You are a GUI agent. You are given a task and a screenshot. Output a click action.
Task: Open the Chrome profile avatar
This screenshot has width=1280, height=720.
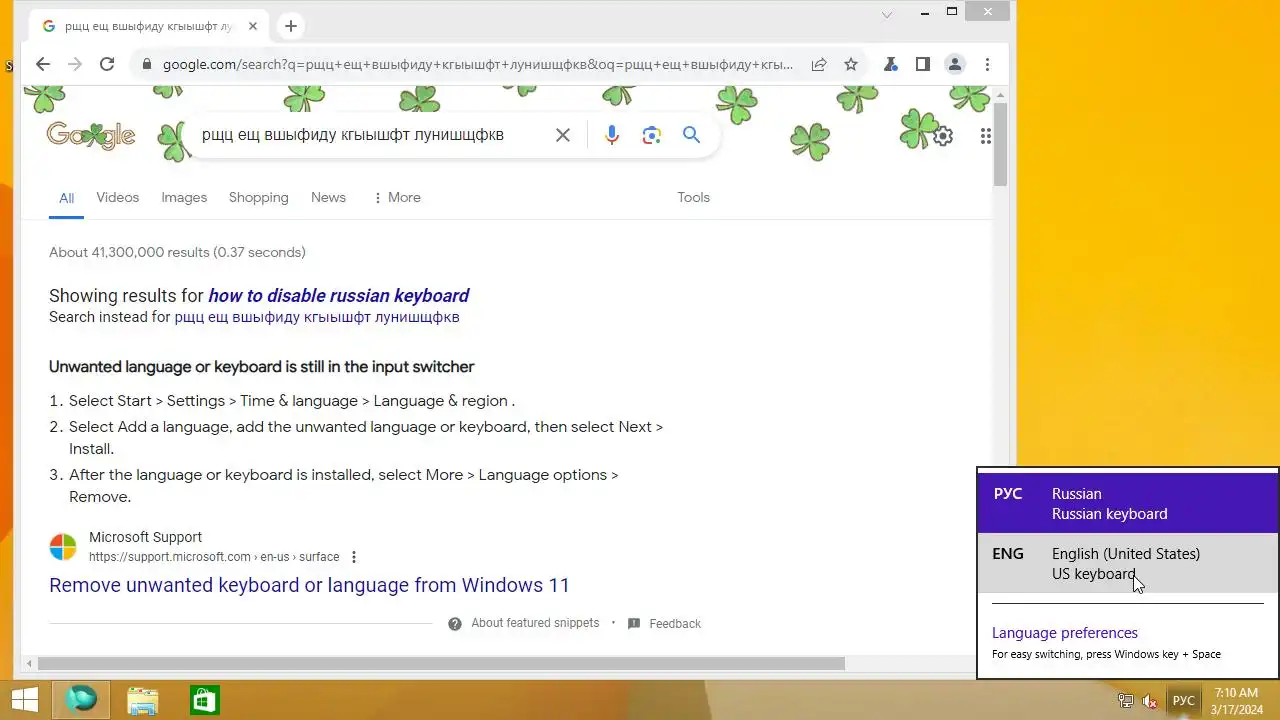pos(955,64)
